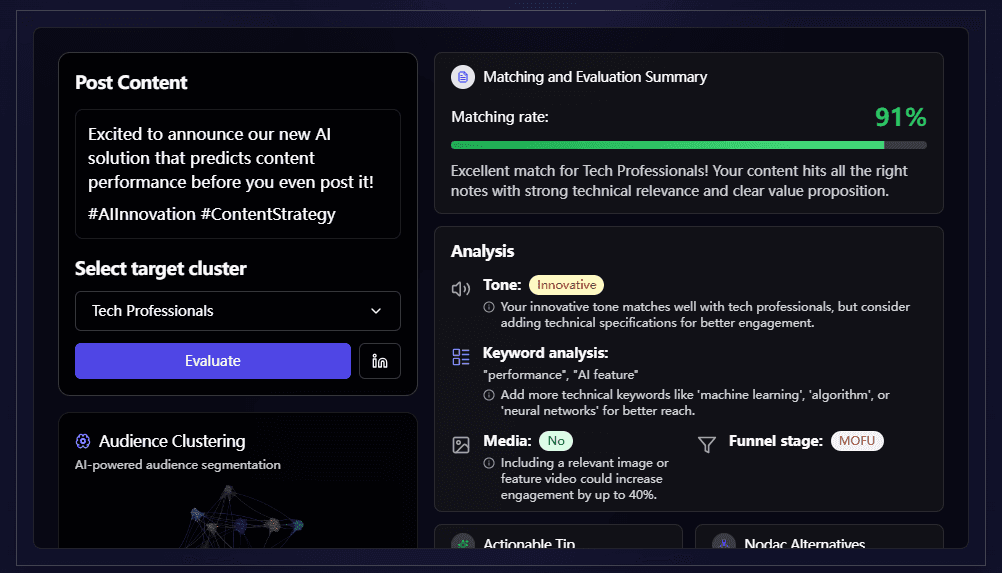1002x573 pixels.
Task: Click the Matching and Evaluation Summary document icon
Action: point(462,77)
